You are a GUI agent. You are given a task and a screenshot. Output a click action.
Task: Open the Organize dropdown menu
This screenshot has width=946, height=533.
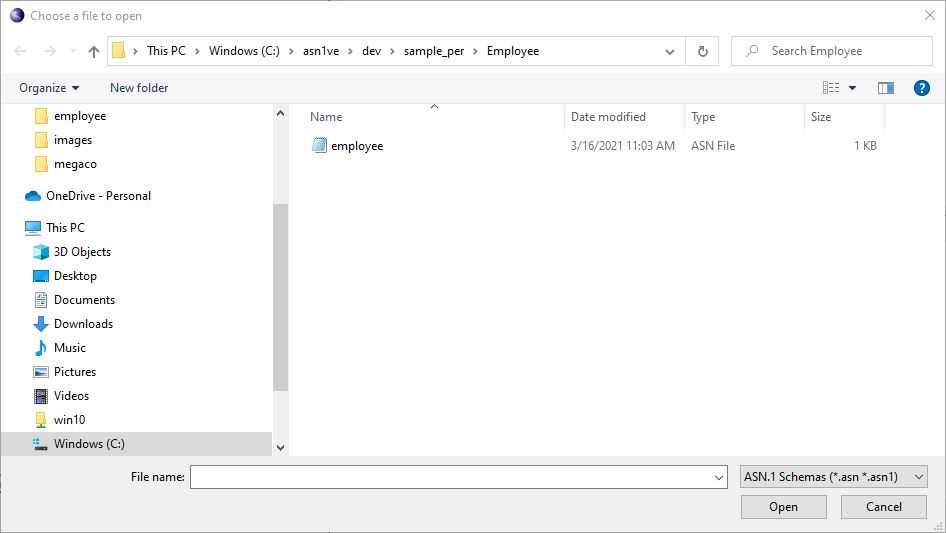pyautogui.click(x=49, y=88)
